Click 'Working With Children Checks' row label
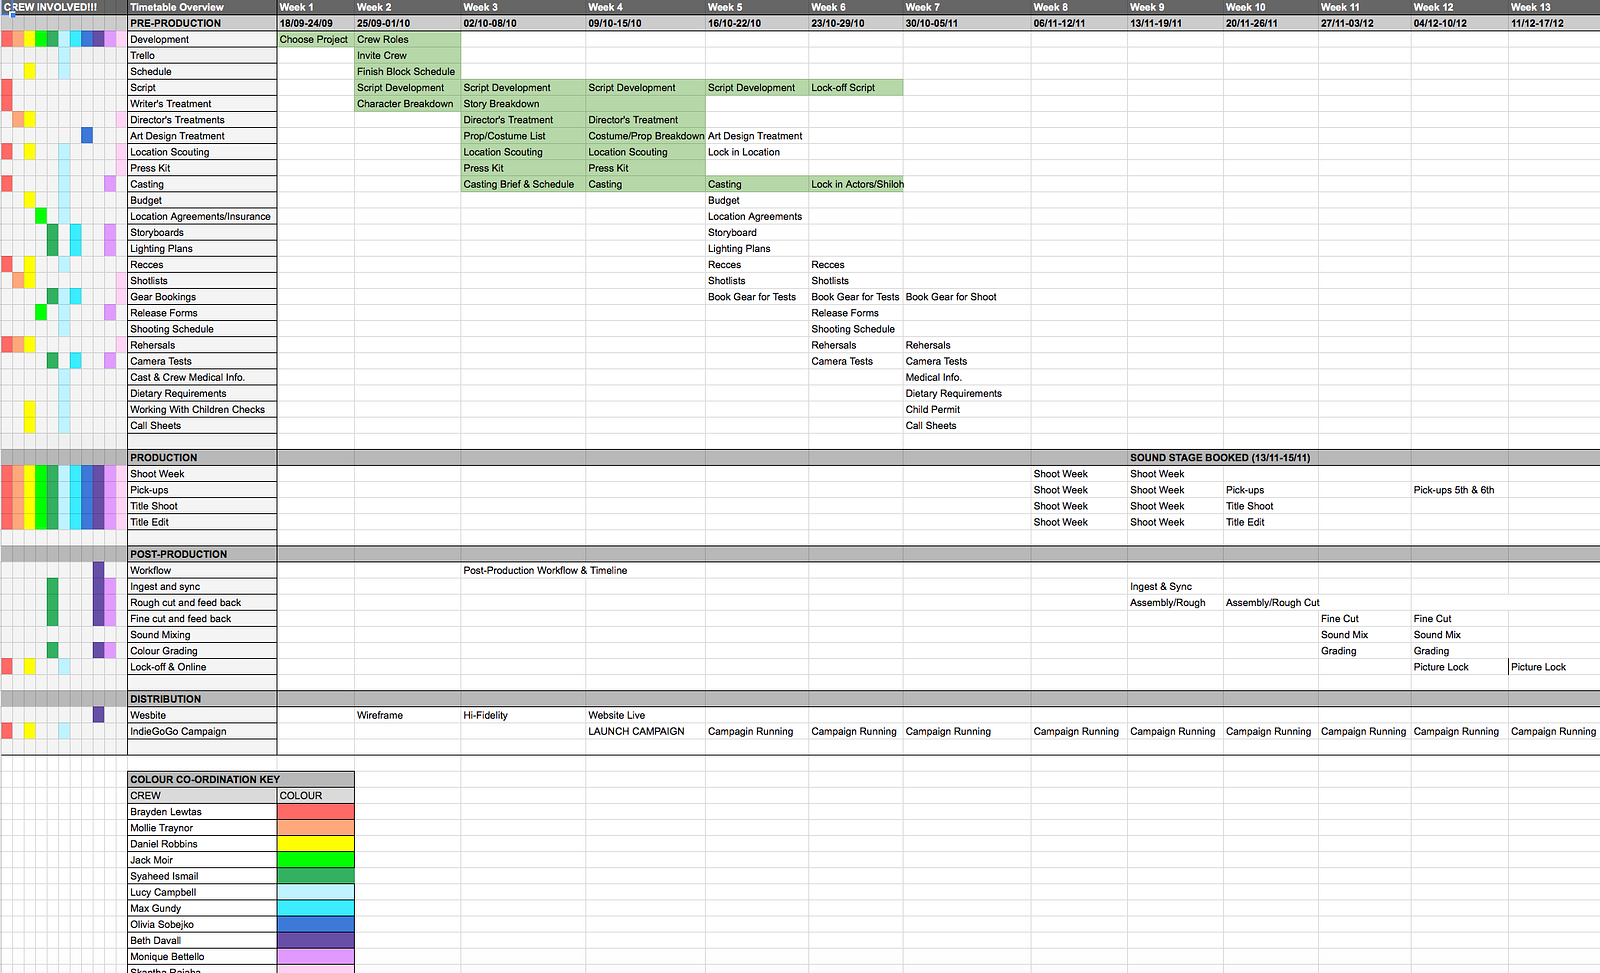 [x=202, y=410]
